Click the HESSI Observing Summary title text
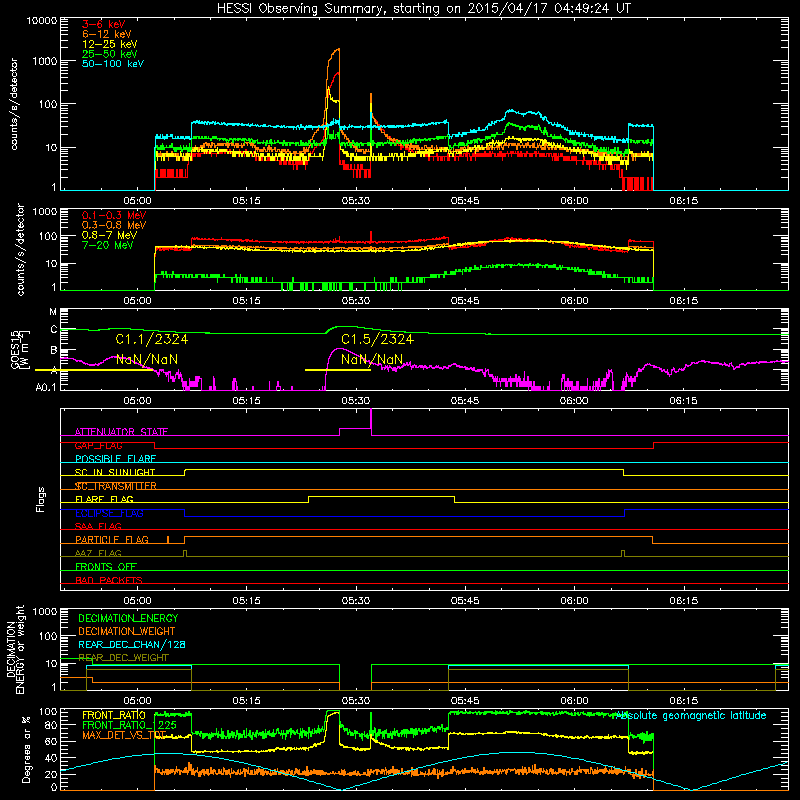The width and height of the screenshot is (800, 800). [423, 9]
